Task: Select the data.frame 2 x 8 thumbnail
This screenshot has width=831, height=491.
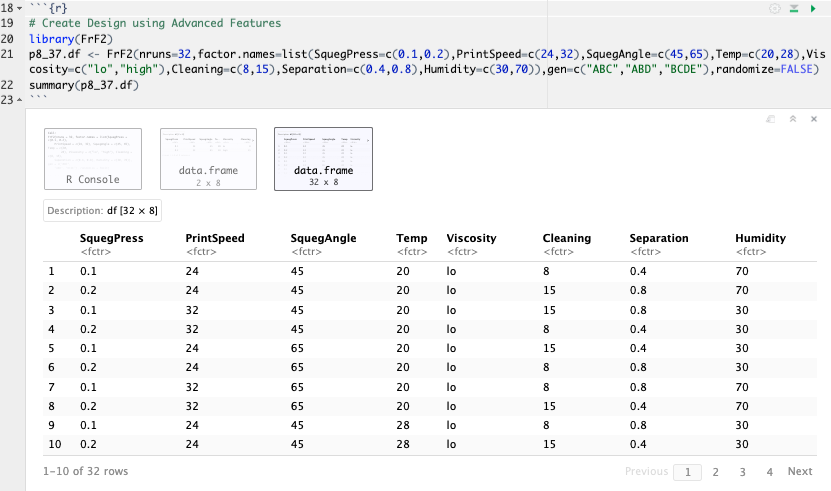Action: (208, 158)
